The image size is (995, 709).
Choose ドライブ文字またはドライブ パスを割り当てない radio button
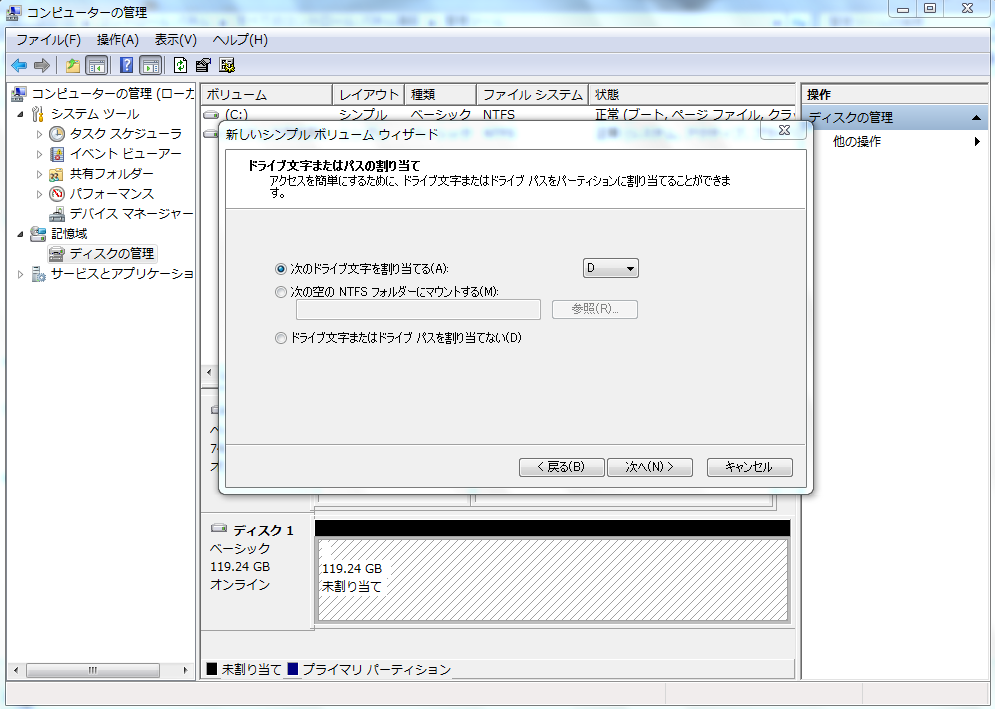[x=280, y=338]
